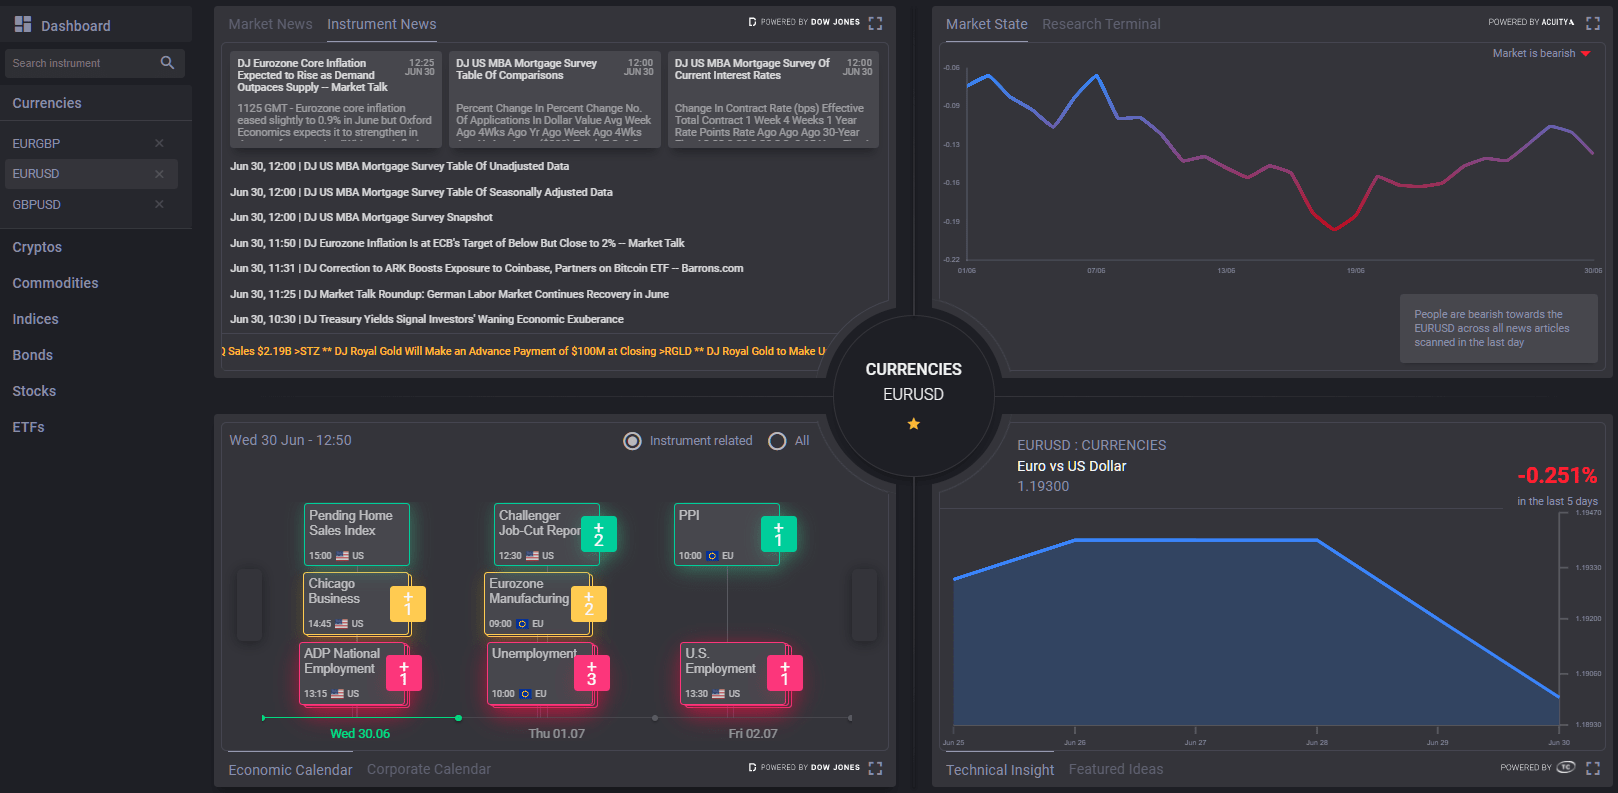Remove EURGBP from the currencies list
This screenshot has height=793, width=1618.
pos(159,143)
